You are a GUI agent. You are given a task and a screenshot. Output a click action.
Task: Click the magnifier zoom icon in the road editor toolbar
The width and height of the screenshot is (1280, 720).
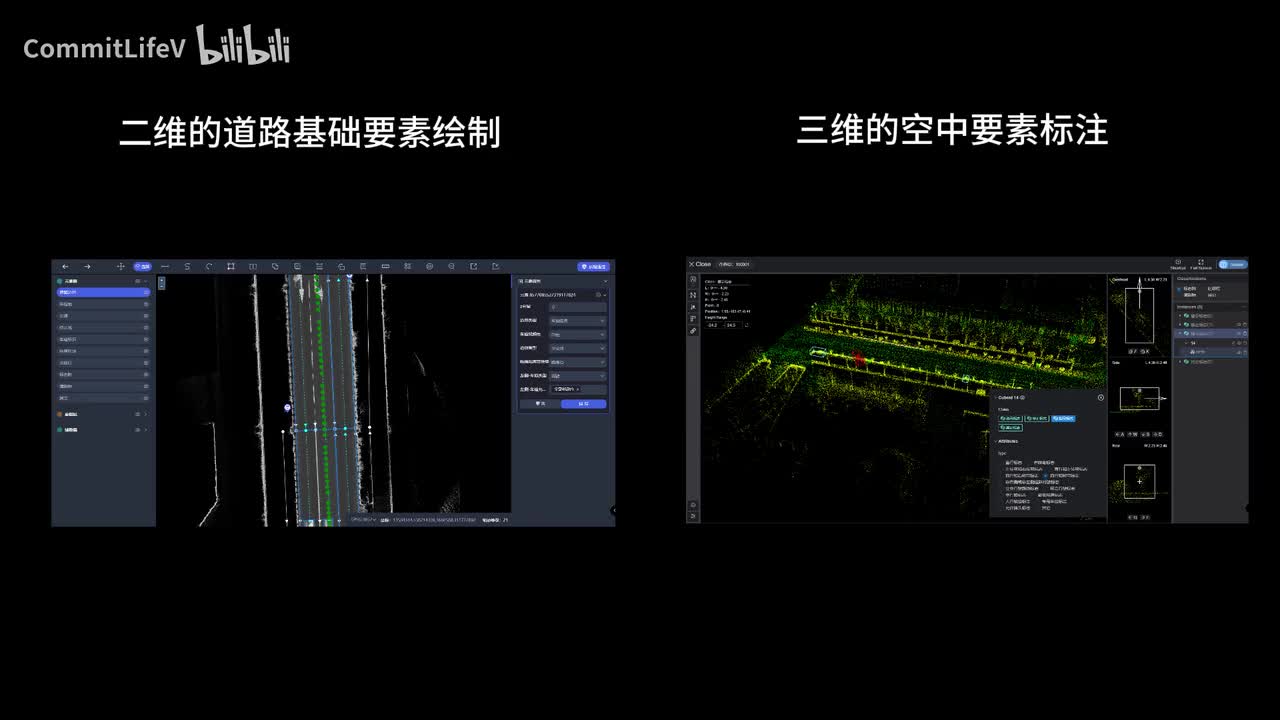click(451, 266)
